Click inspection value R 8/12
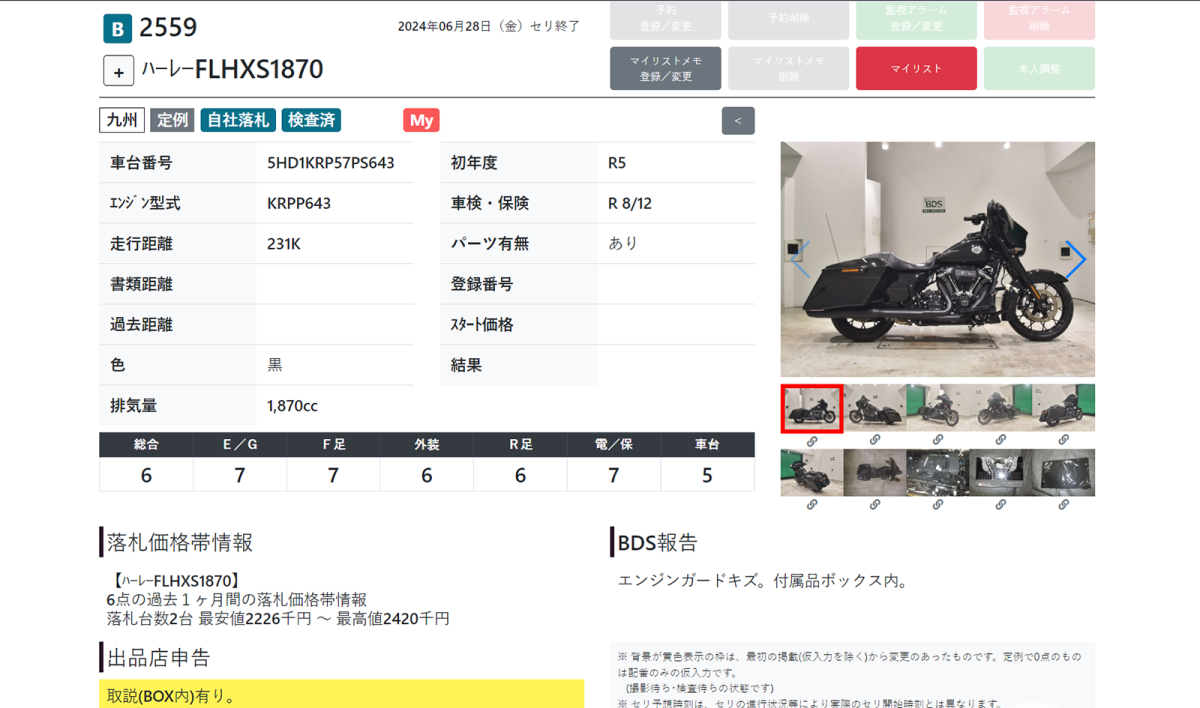This screenshot has width=1200, height=708. [x=630, y=203]
